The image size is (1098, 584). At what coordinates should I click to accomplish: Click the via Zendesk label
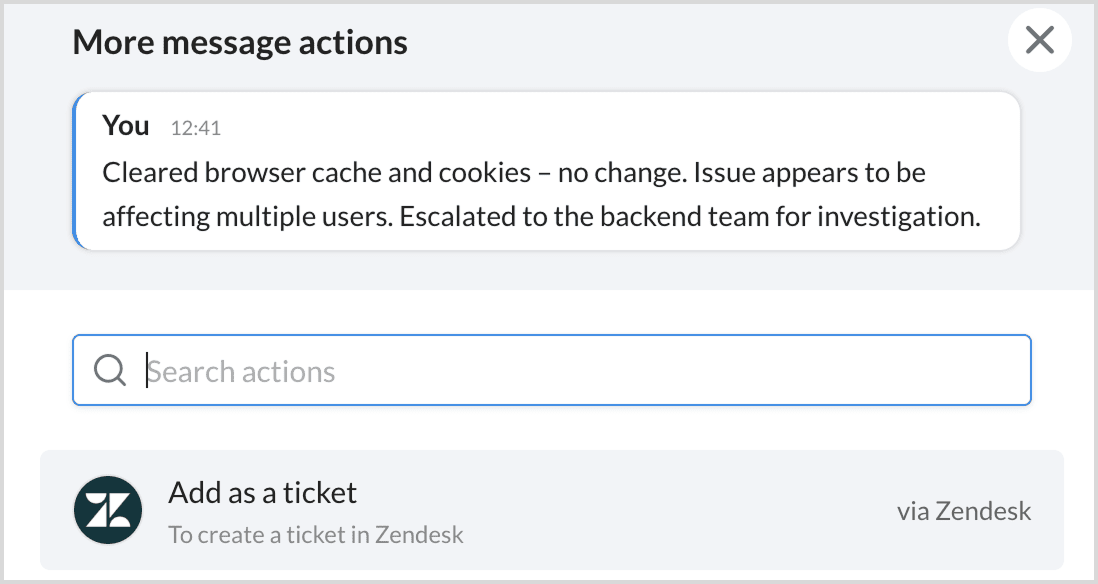click(x=963, y=512)
